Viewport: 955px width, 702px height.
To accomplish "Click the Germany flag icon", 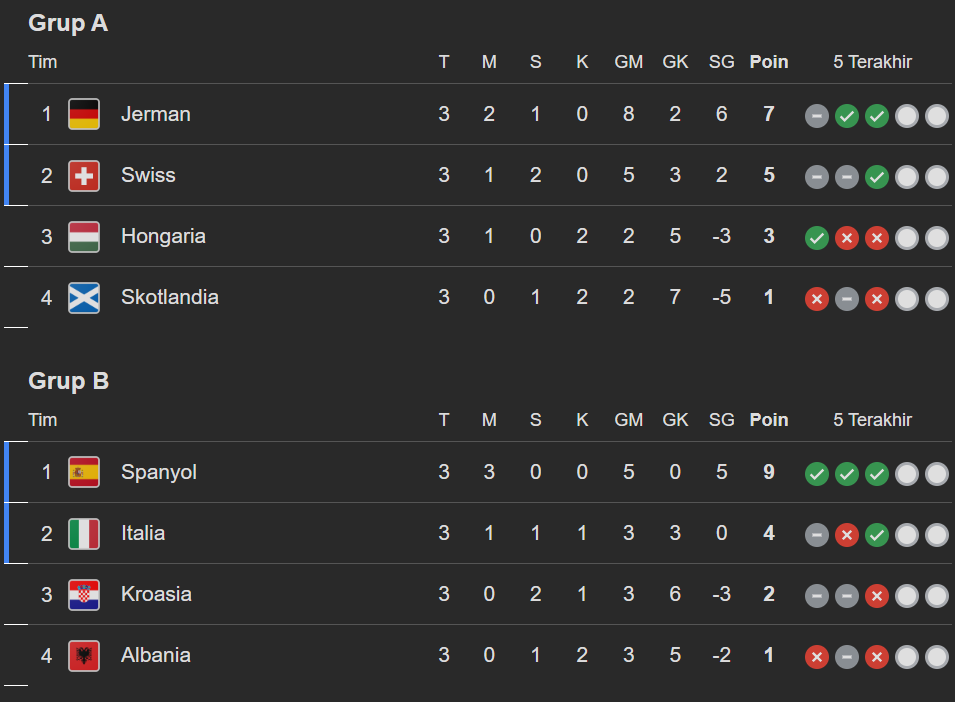I will point(84,114).
